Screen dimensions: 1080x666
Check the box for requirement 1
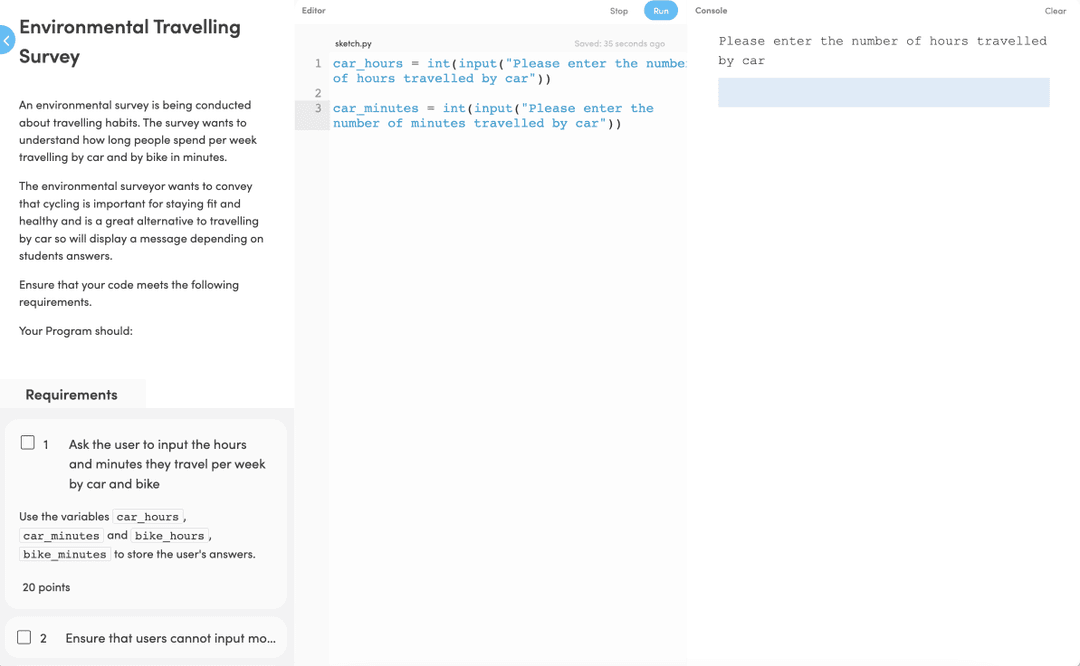(27, 441)
